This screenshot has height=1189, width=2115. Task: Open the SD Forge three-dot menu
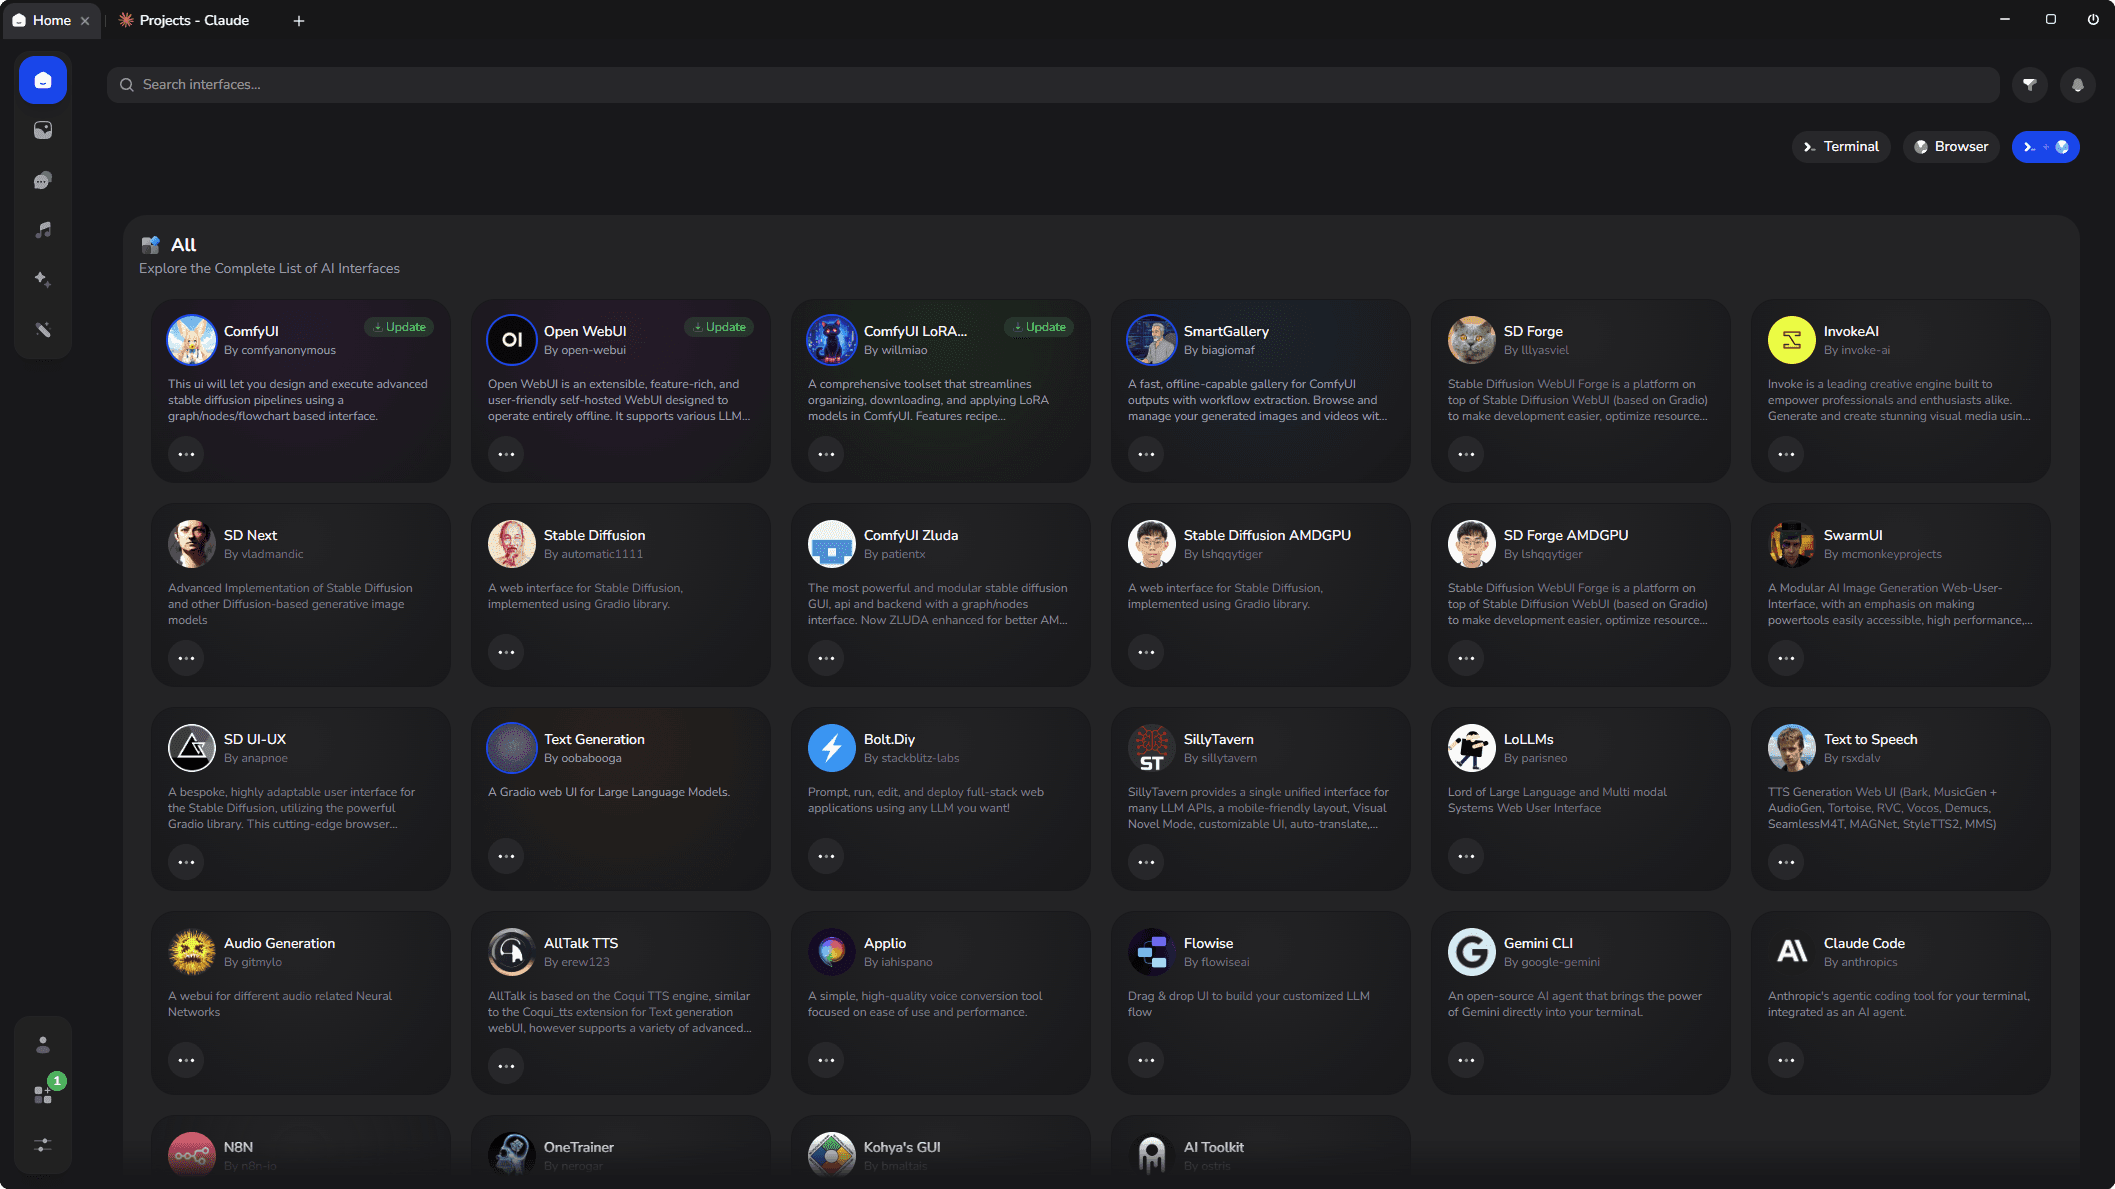[1466, 454]
